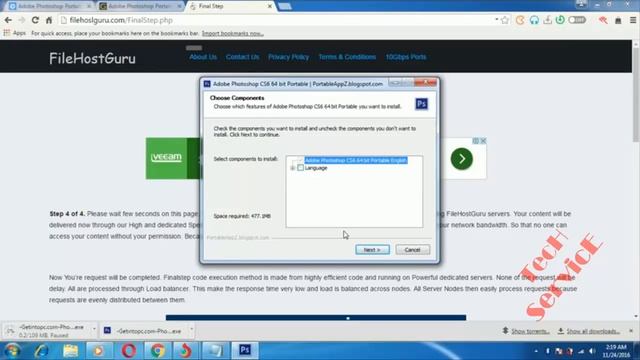Bookmark this page with the star icon
This screenshot has height=360, width=640.
(505, 20)
